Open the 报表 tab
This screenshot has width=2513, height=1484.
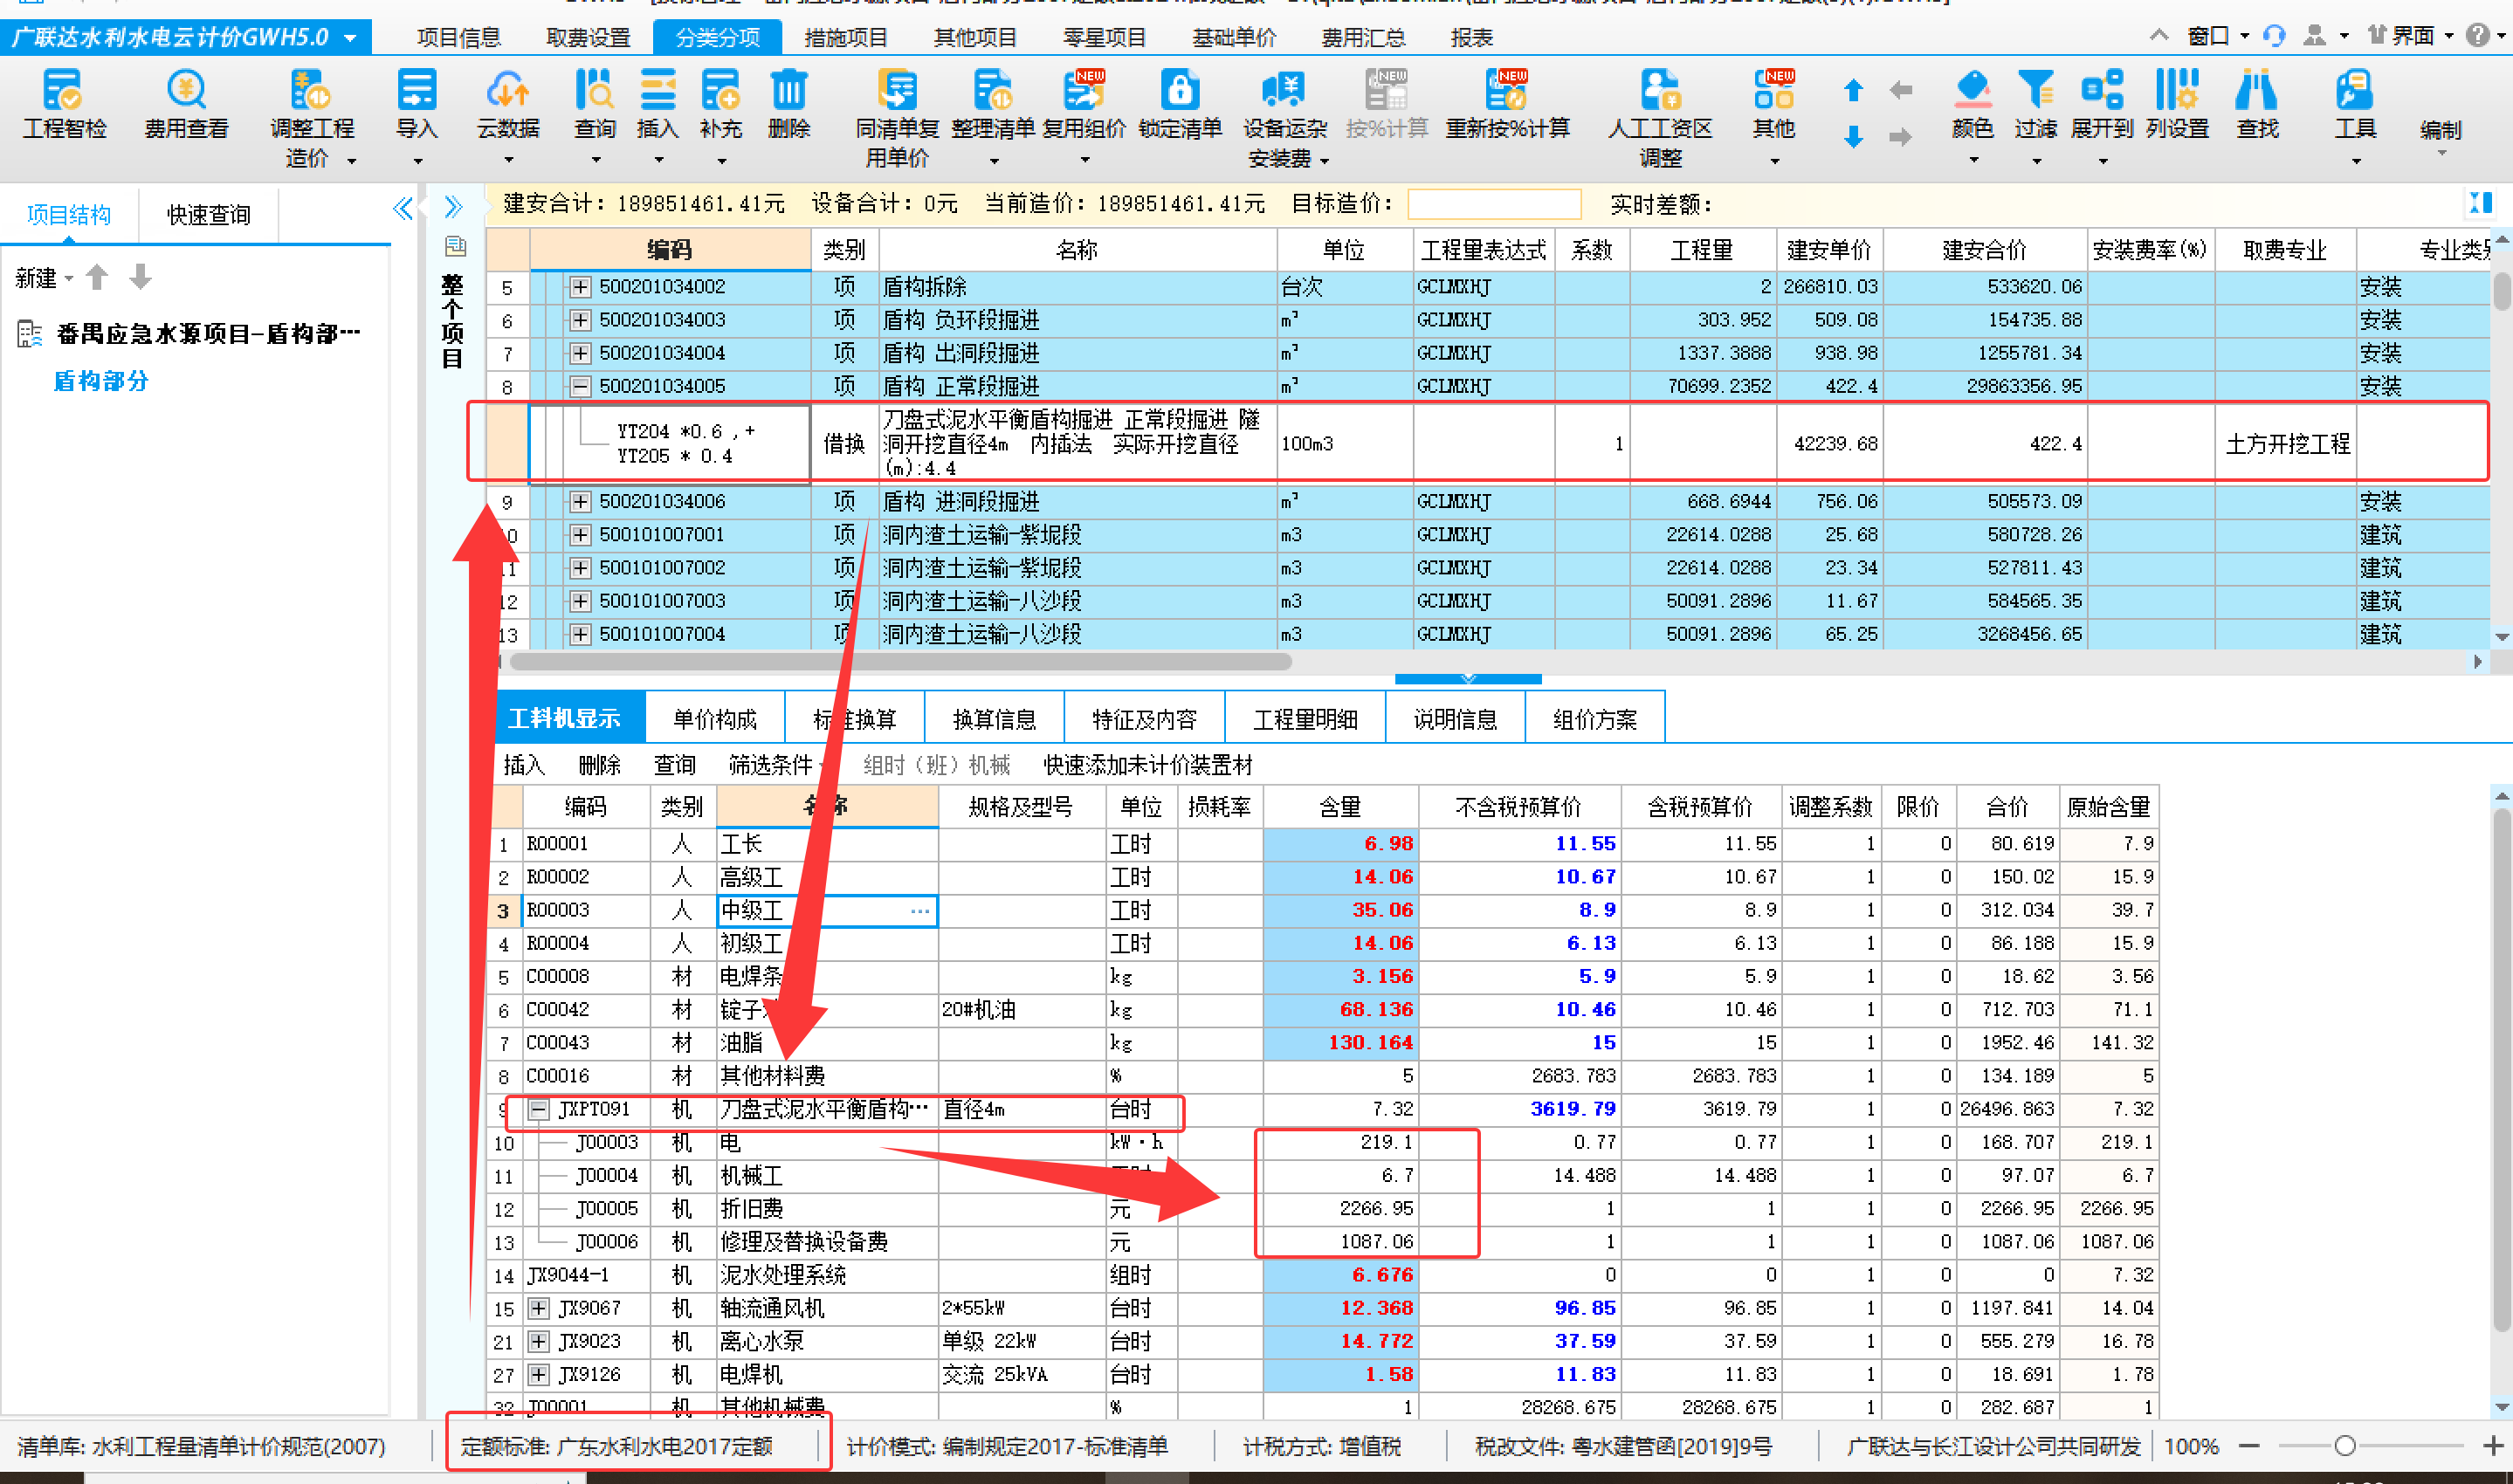1471,38
